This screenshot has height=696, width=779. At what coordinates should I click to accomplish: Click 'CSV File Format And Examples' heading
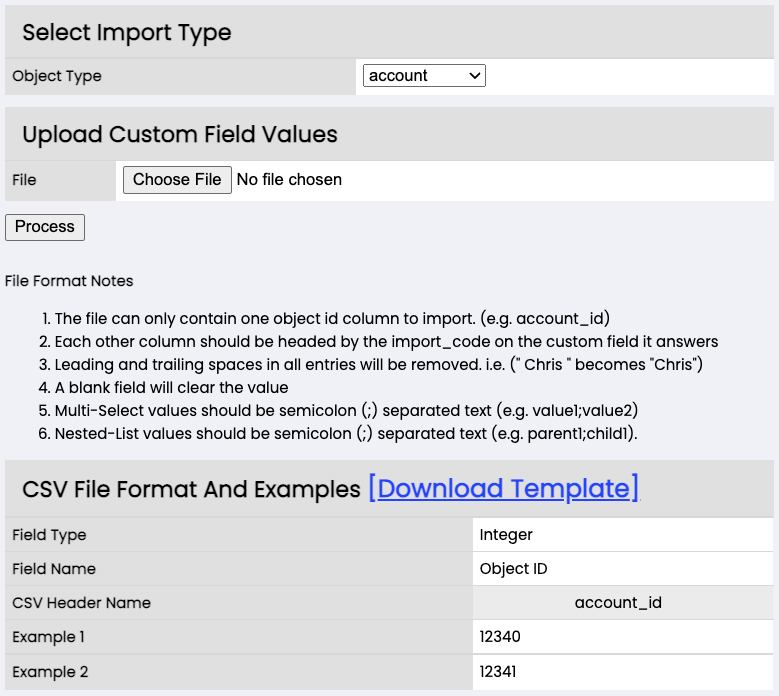[x=191, y=489]
